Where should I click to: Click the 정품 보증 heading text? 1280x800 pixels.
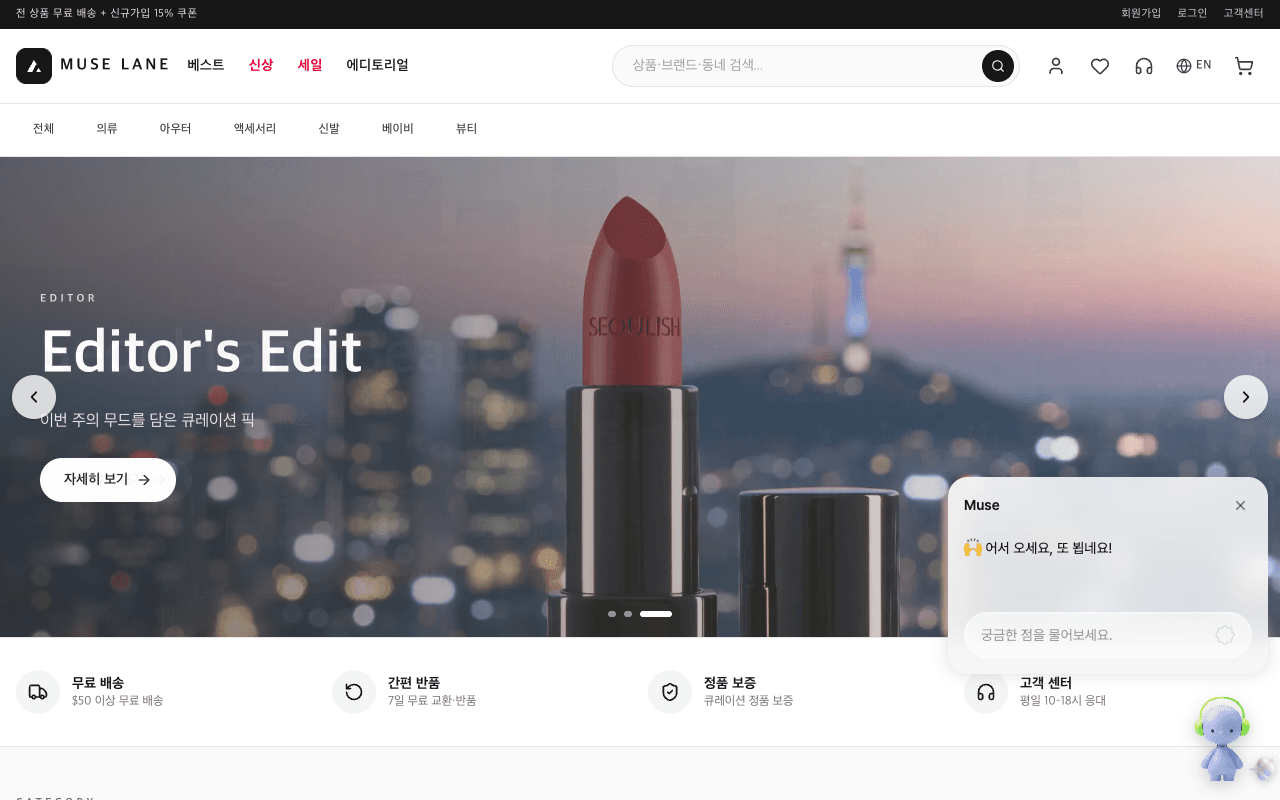(730, 683)
